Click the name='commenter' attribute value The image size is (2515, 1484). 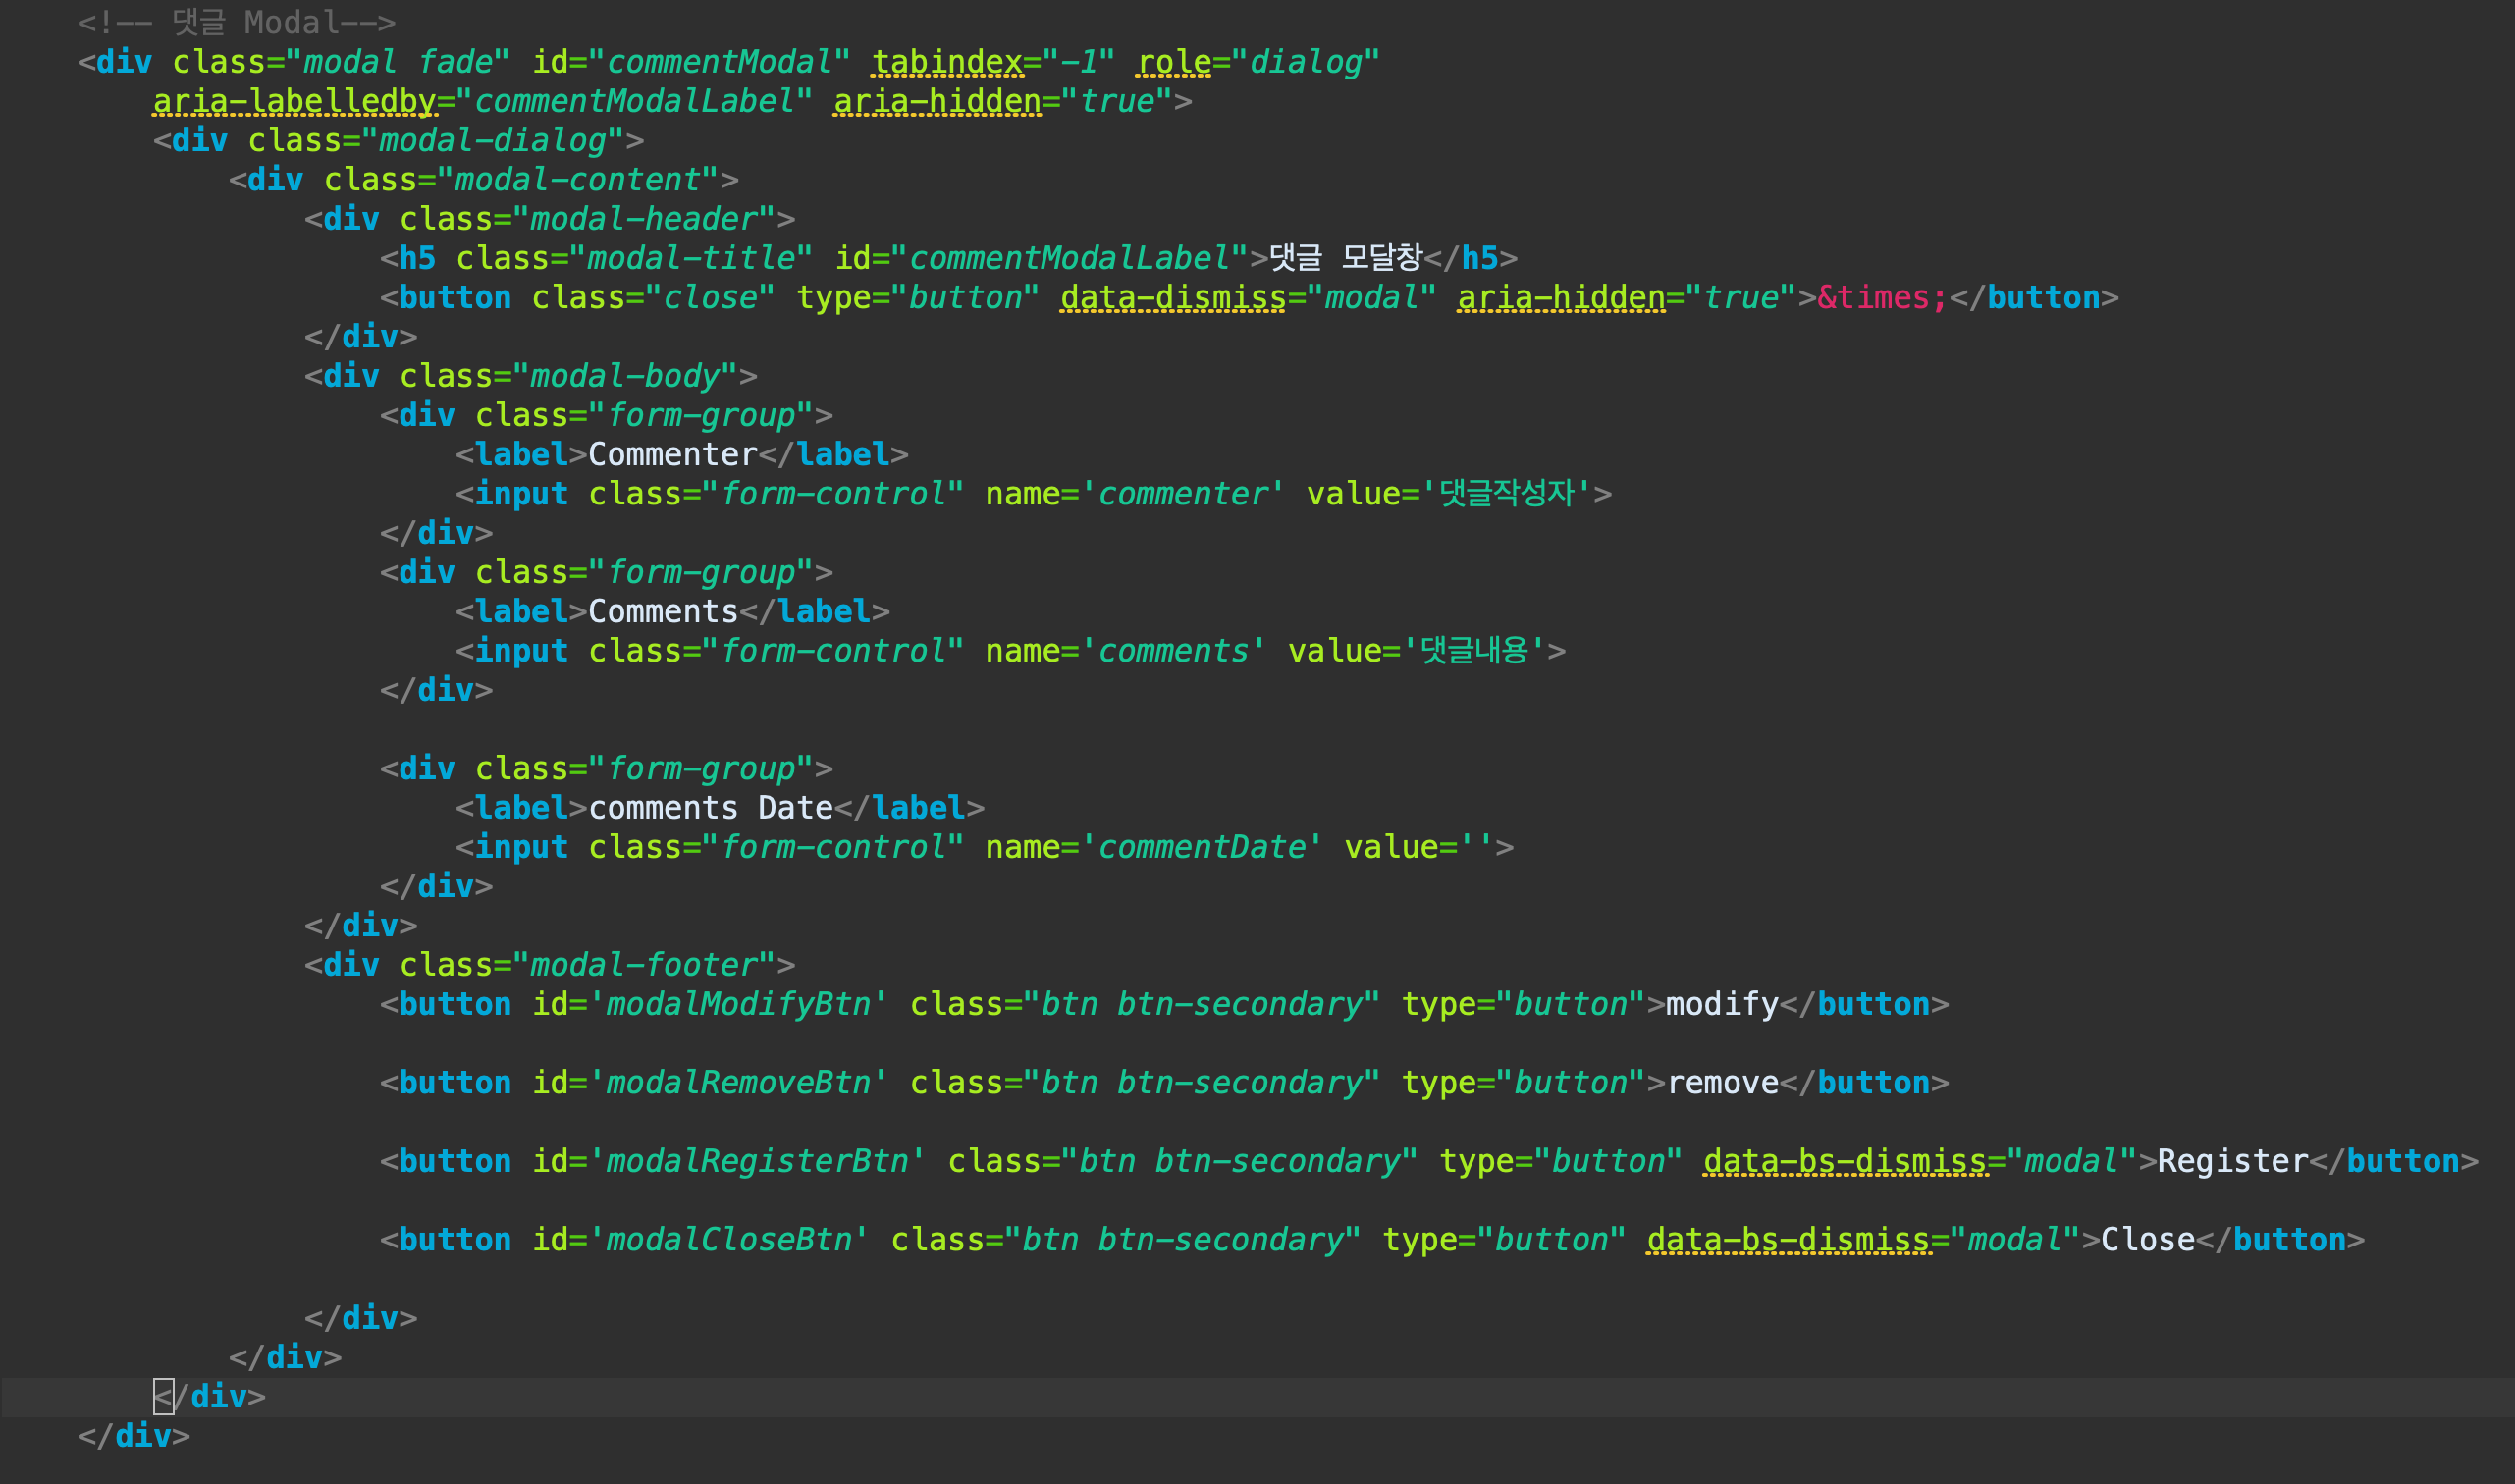point(1182,493)
